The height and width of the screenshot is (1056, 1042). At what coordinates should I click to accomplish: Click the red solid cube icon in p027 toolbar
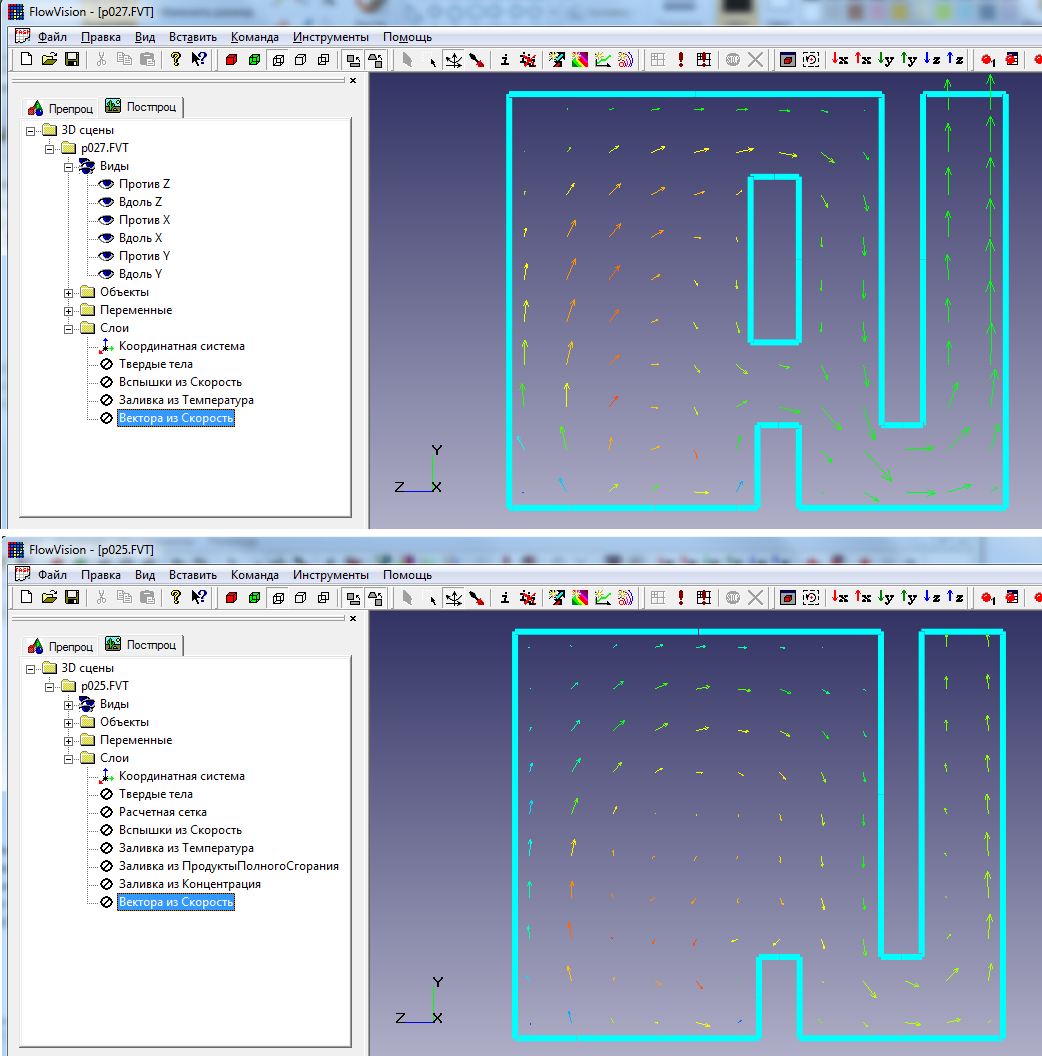(231, 60)
